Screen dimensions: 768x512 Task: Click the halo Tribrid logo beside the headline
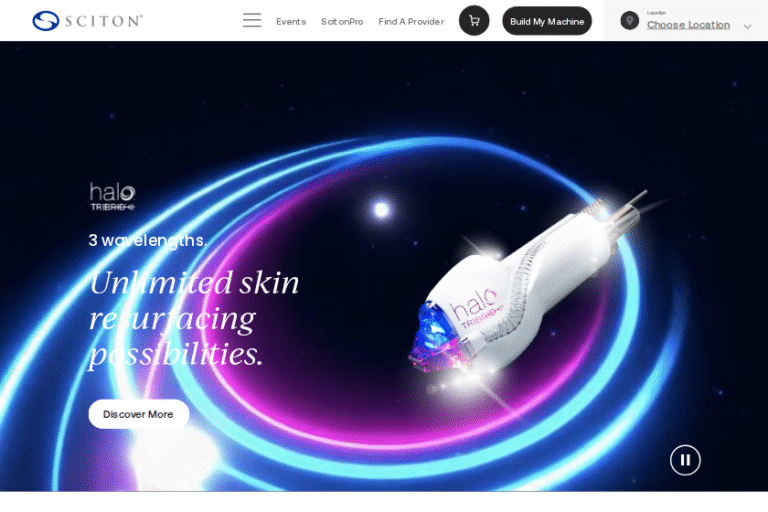coord(112,196)
